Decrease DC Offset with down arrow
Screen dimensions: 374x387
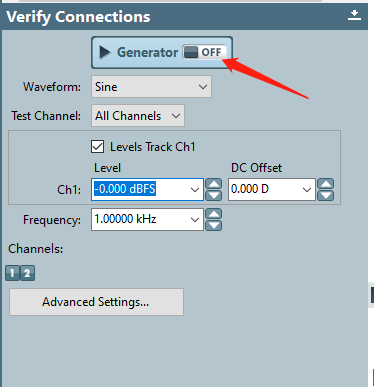pyautogui.click(x=326, y=195)
